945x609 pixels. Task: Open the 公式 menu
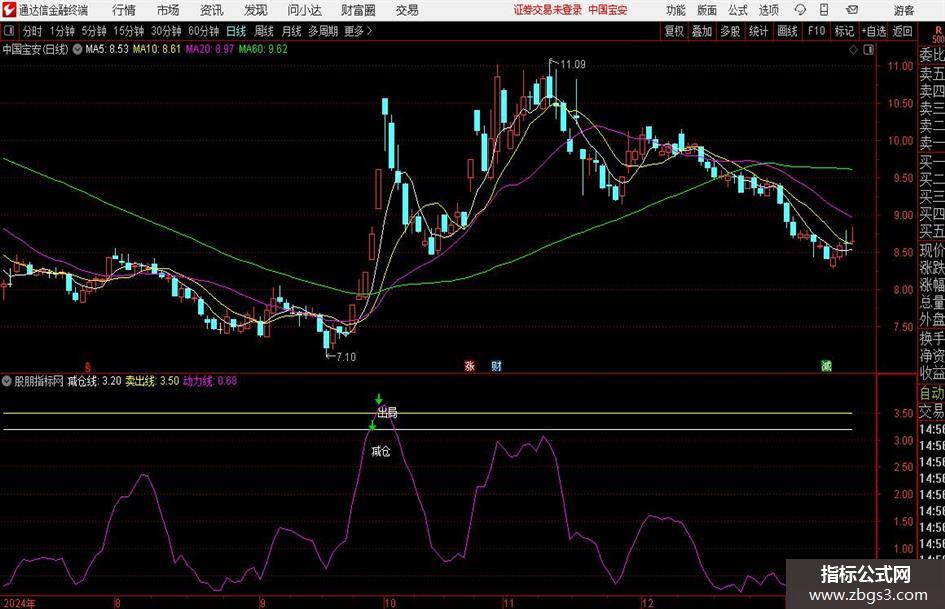[x=738, y=10]
